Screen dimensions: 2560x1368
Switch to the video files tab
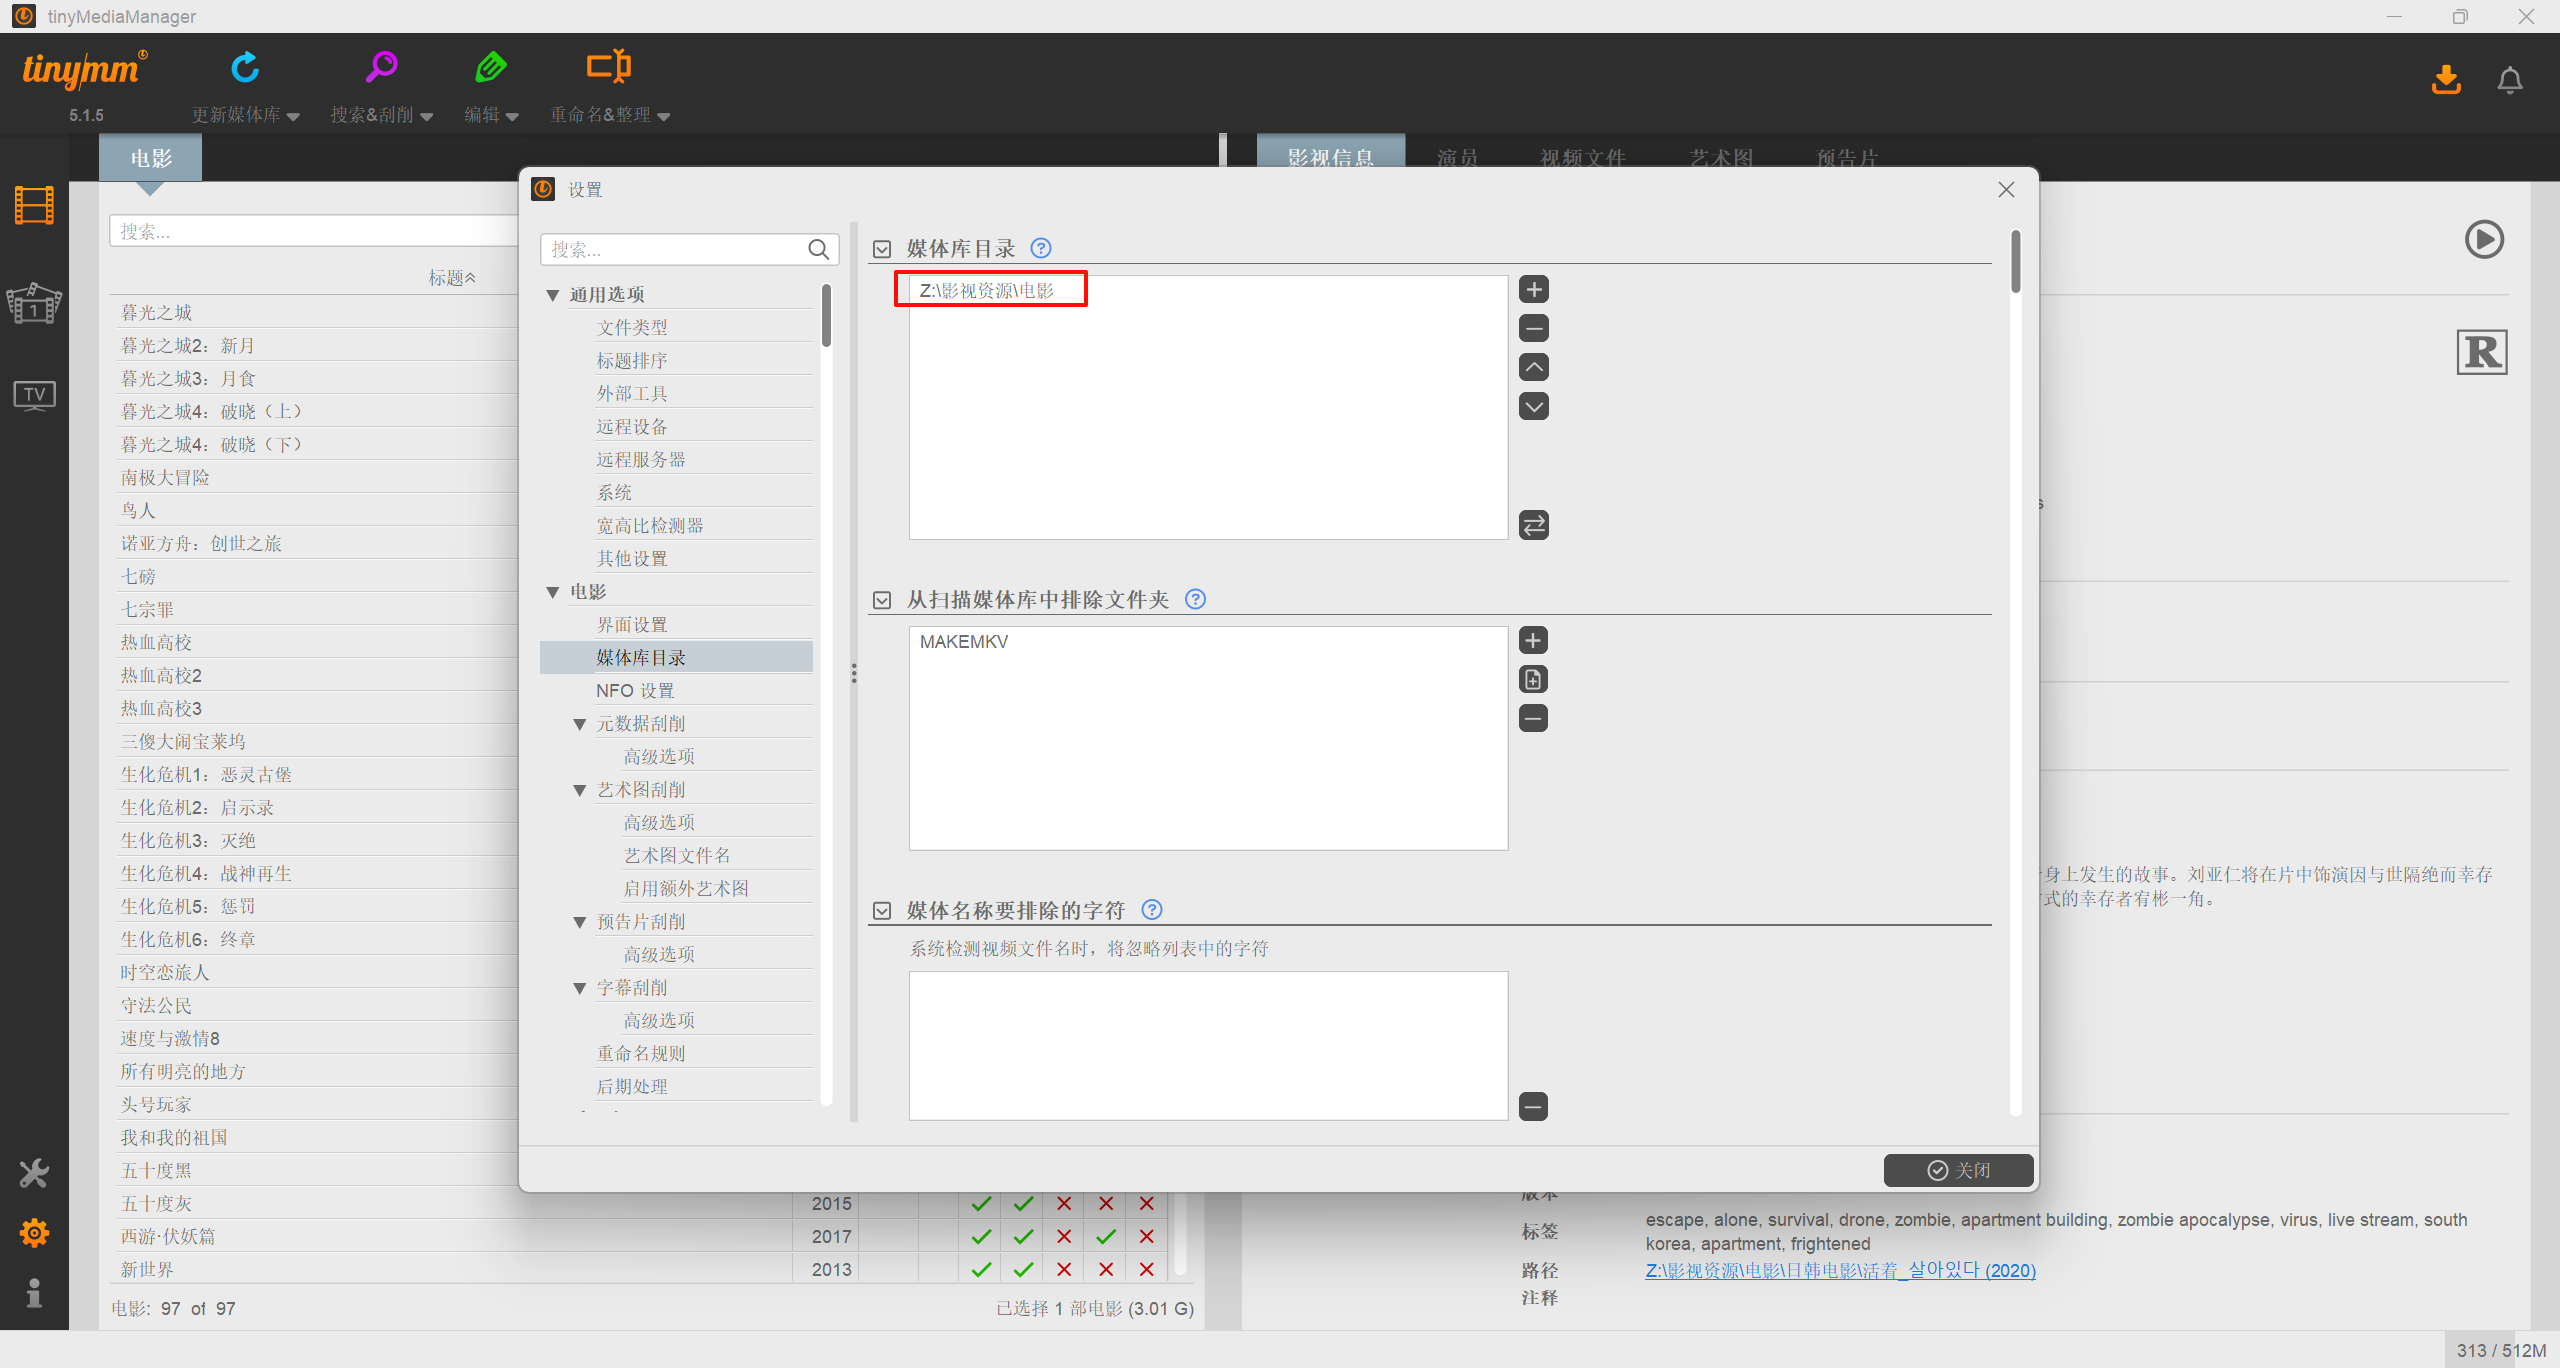1582,157
